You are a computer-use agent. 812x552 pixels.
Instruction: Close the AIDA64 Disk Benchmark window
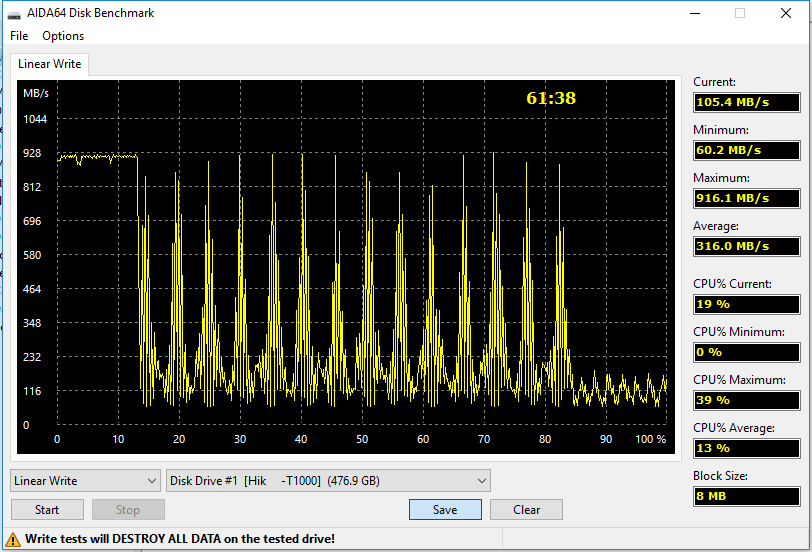pos(786,13)
